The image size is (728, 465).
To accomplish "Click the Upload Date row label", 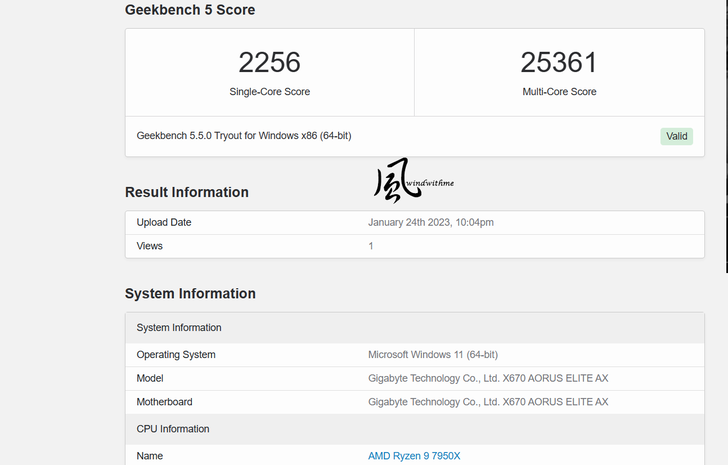I will pos(164,222).
